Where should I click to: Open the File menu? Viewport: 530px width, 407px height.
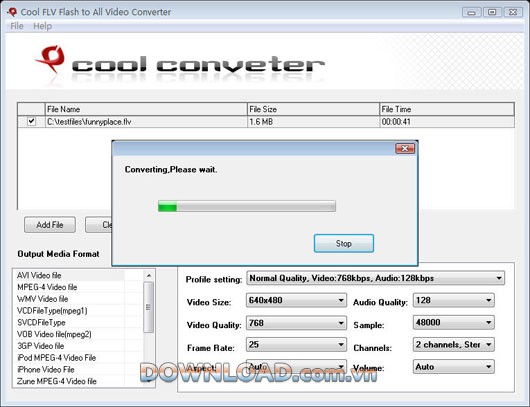(x=17, y=26)
